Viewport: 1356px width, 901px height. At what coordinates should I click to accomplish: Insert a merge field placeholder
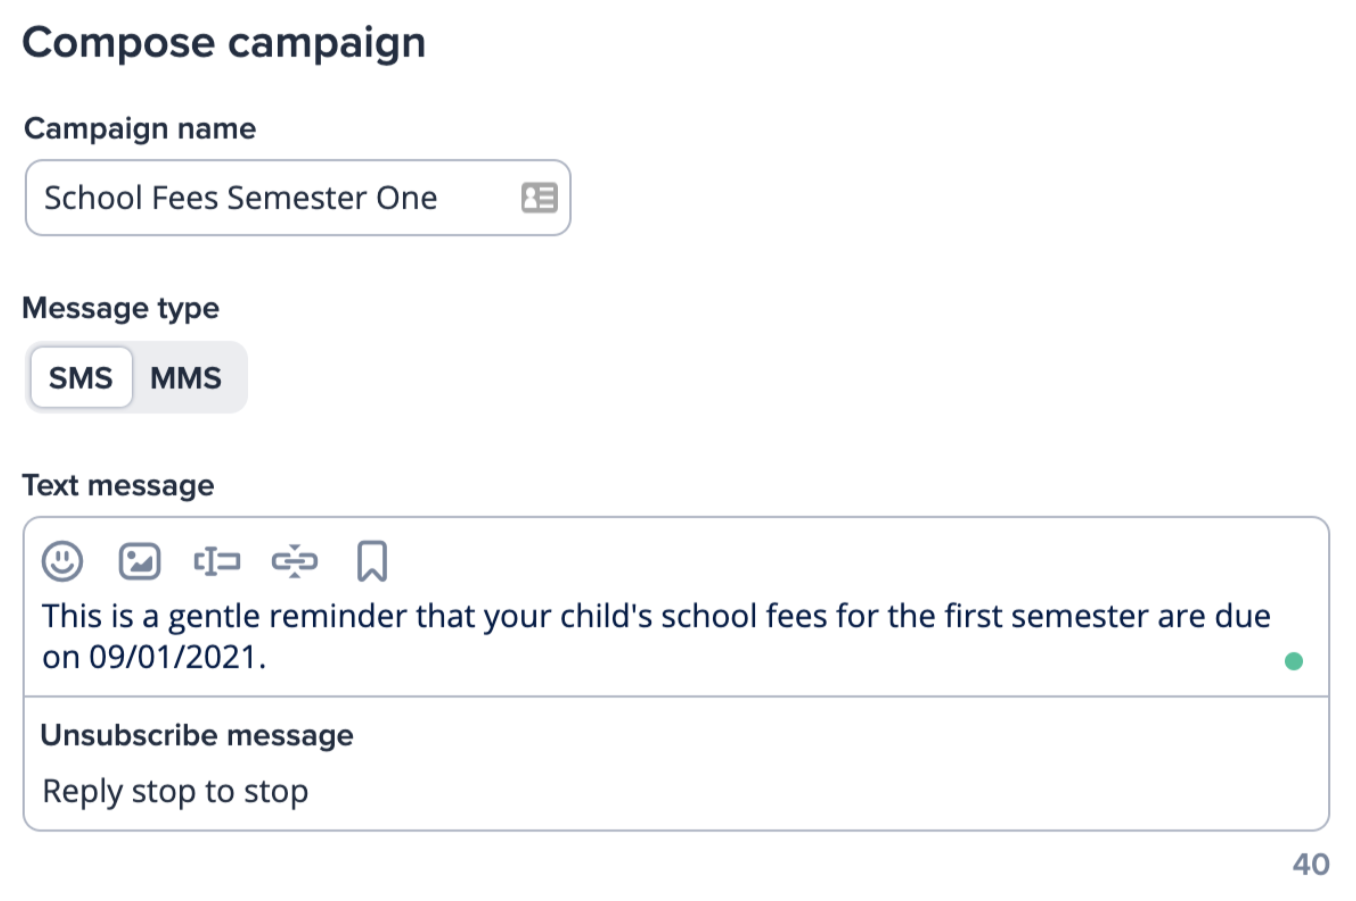point(217,561)
